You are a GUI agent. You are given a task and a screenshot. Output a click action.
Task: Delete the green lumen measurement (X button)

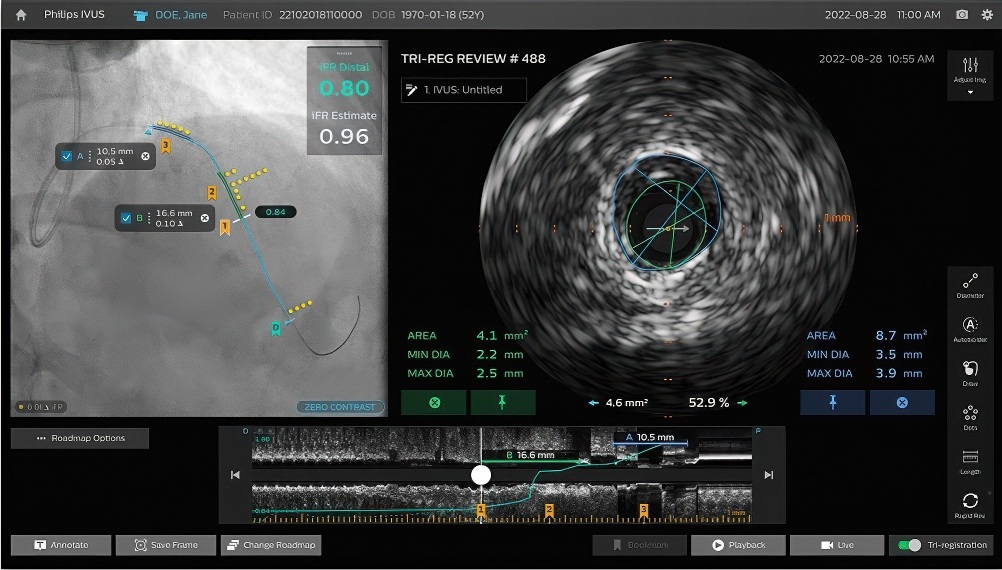[x=434, y=403]
